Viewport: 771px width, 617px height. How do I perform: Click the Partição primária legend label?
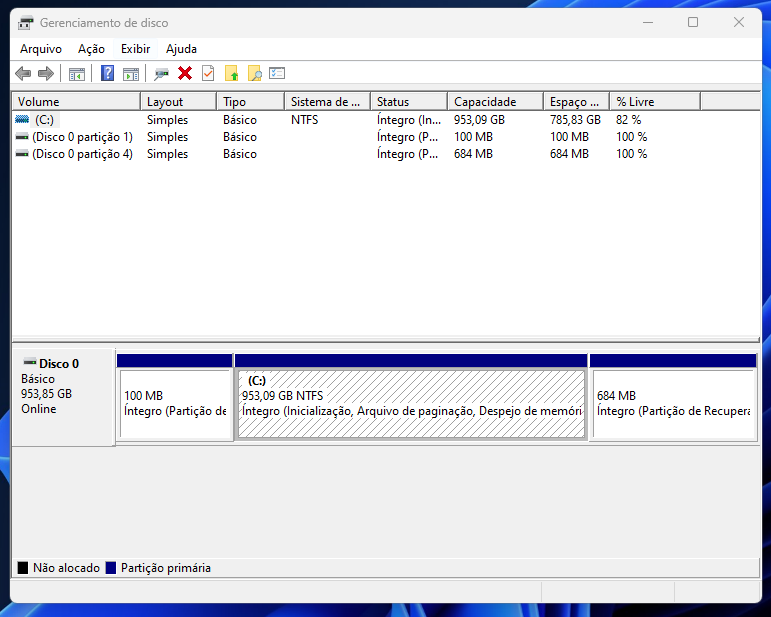(x=166, y=568)
